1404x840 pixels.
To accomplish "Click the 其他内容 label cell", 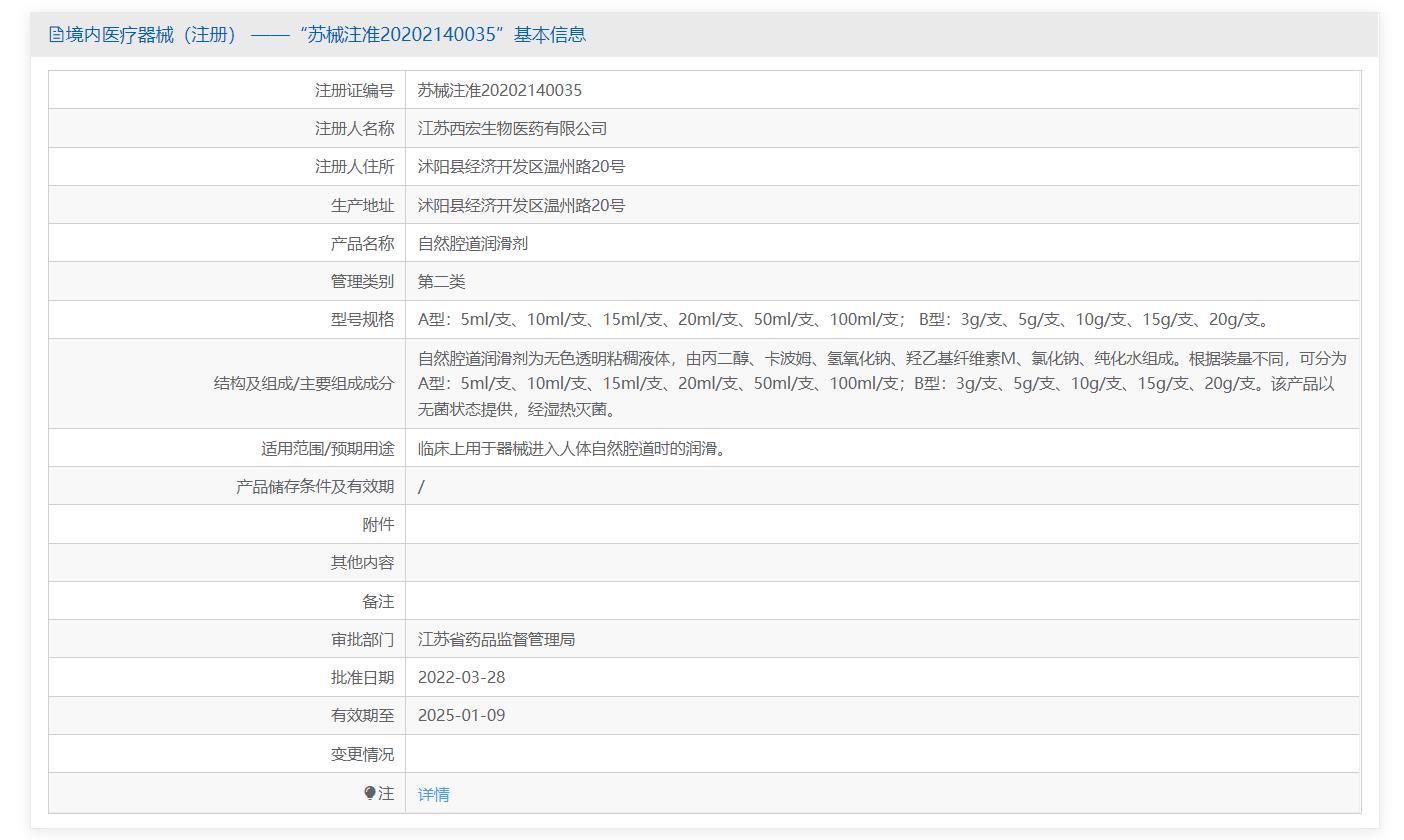I will pyautogui.click(x=227, y=562).
